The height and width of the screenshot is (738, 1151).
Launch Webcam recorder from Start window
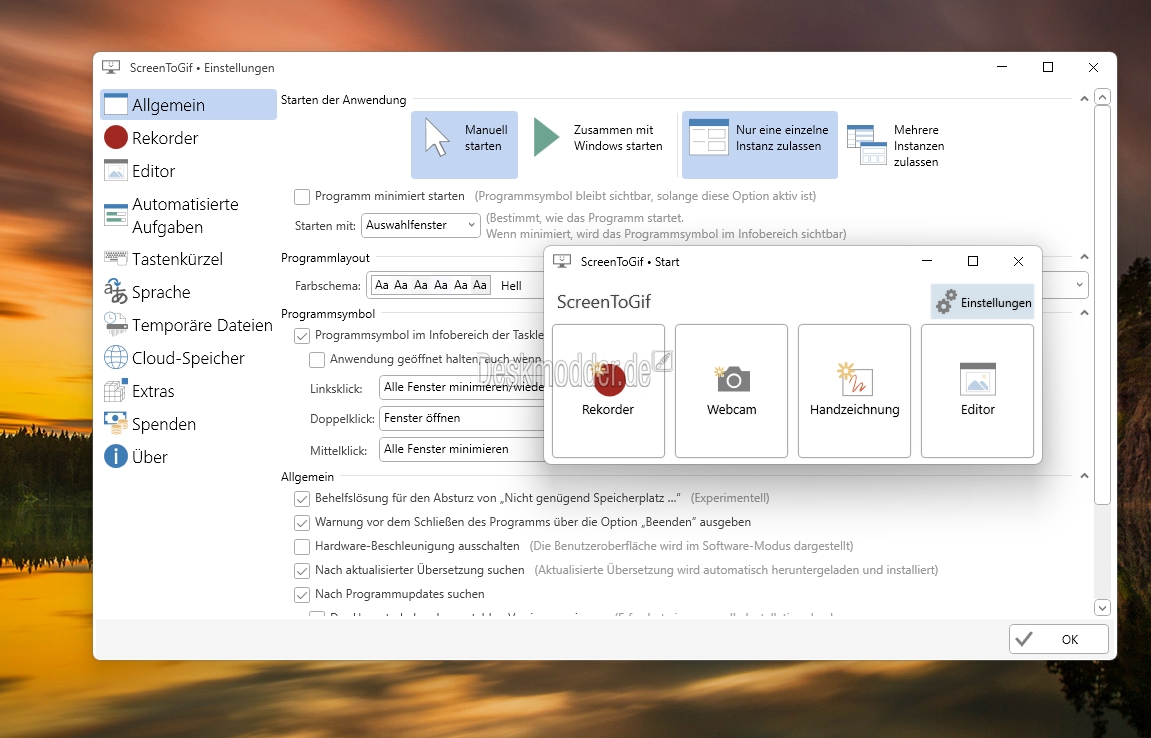coord(731,391)
